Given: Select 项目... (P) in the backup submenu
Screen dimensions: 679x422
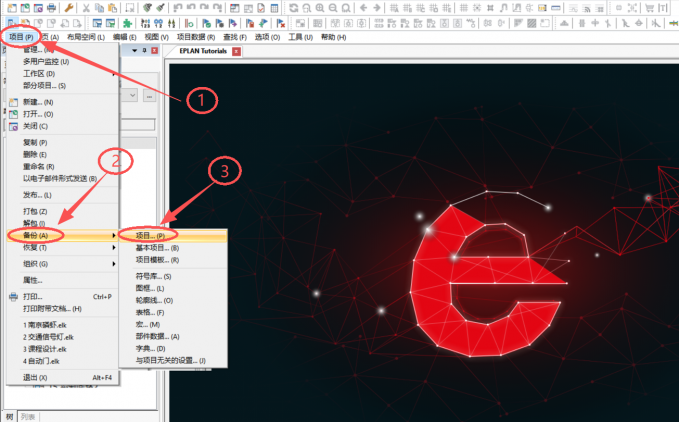Looking at the screenshot, I should 173,236.
